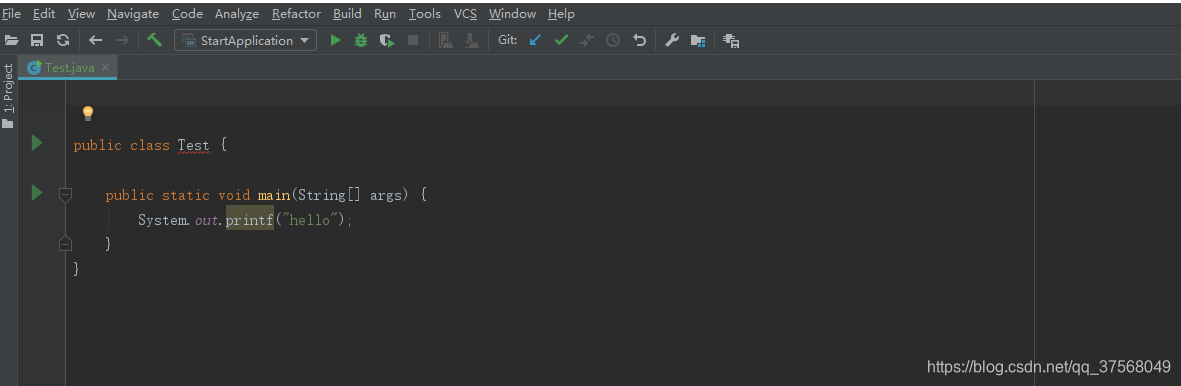The image size is (1181, 386).
Task: Update project with the blue Git arrow
Action: [536, 41]
